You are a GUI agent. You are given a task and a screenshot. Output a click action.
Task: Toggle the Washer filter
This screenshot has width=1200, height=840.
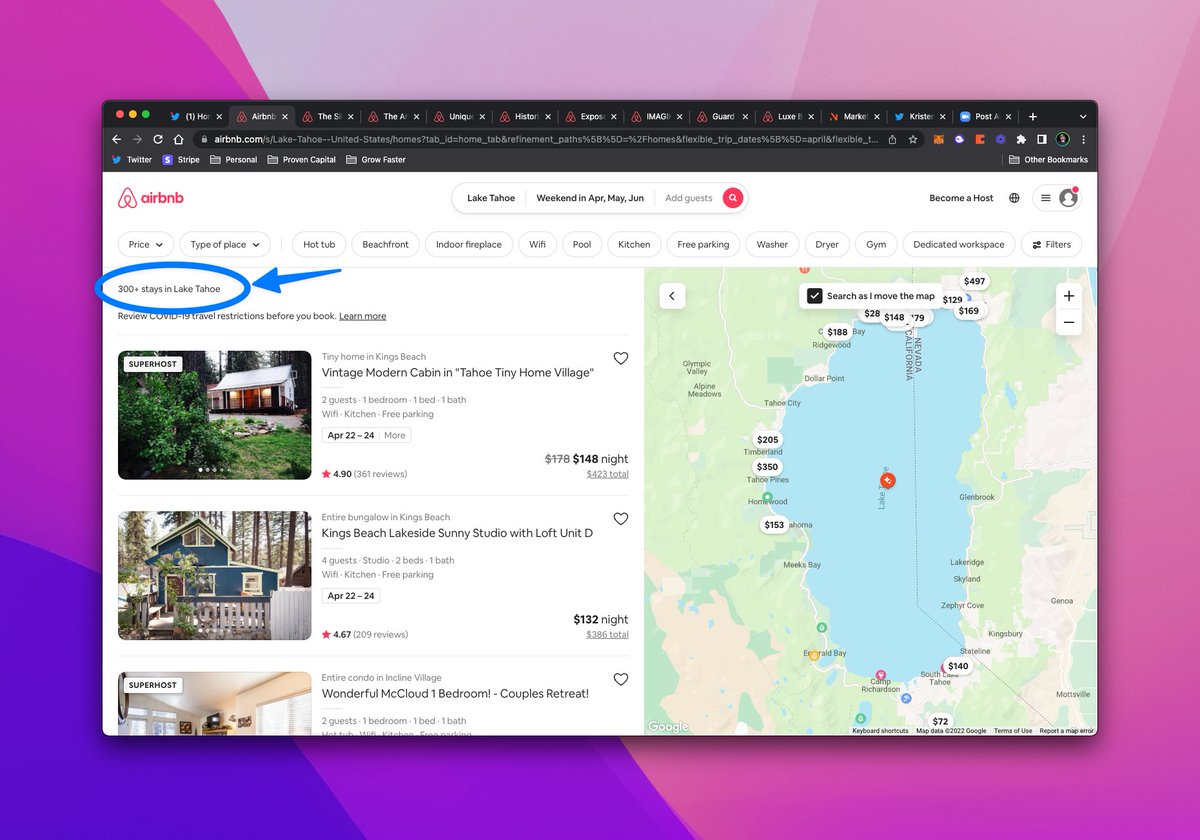772,244
